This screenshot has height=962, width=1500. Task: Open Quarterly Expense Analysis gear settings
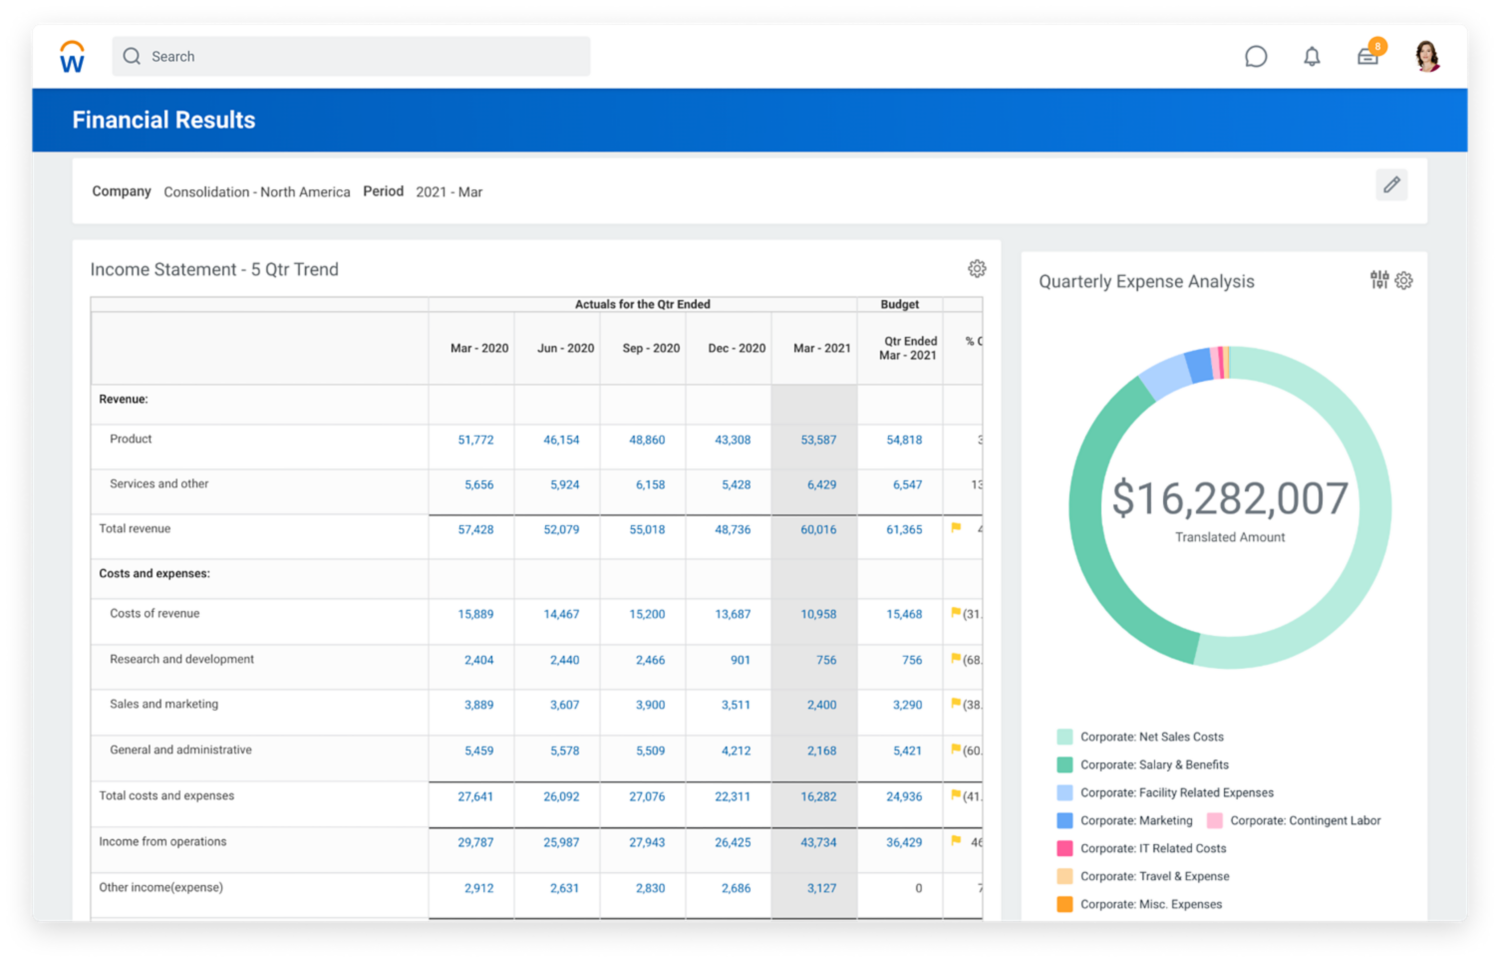tap(1404, 281)
